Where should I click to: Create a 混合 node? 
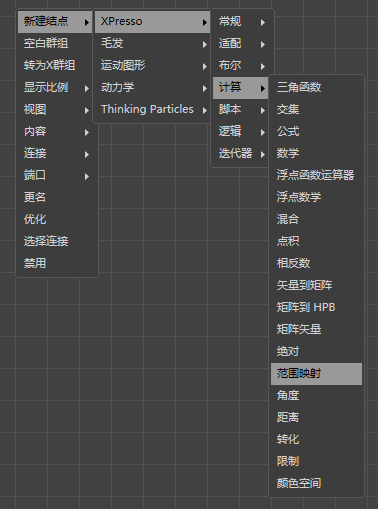point(316,219)
